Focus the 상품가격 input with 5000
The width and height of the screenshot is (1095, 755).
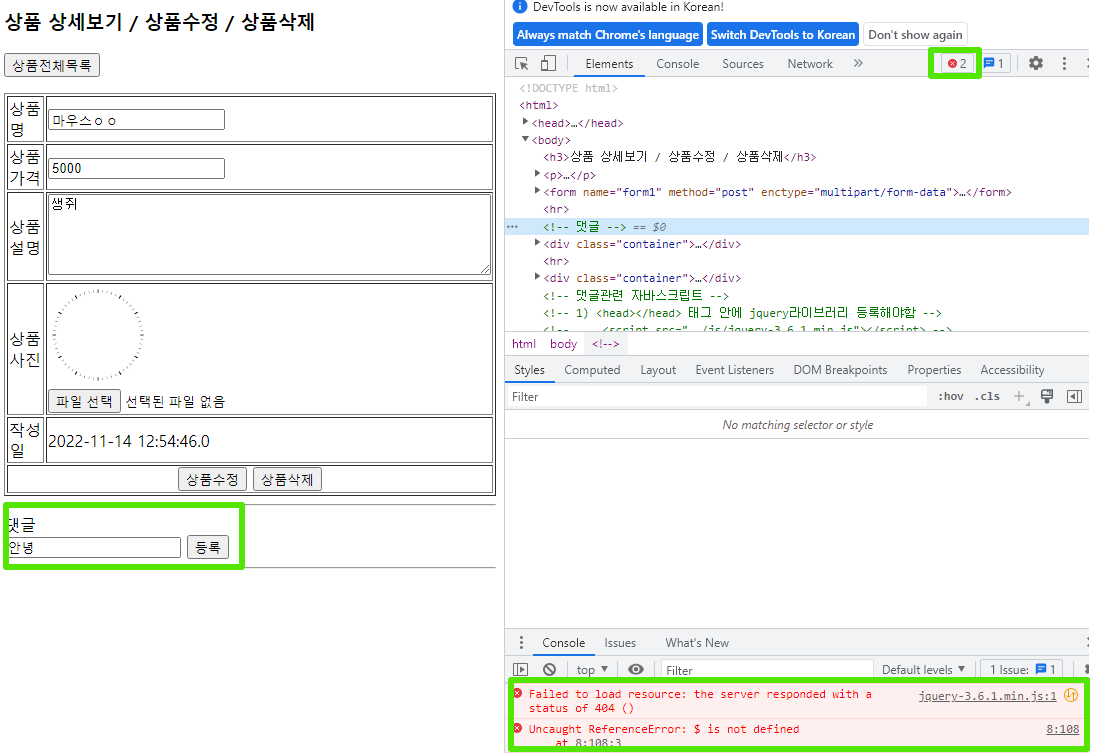pyautogui.click(x=136, y=168)
